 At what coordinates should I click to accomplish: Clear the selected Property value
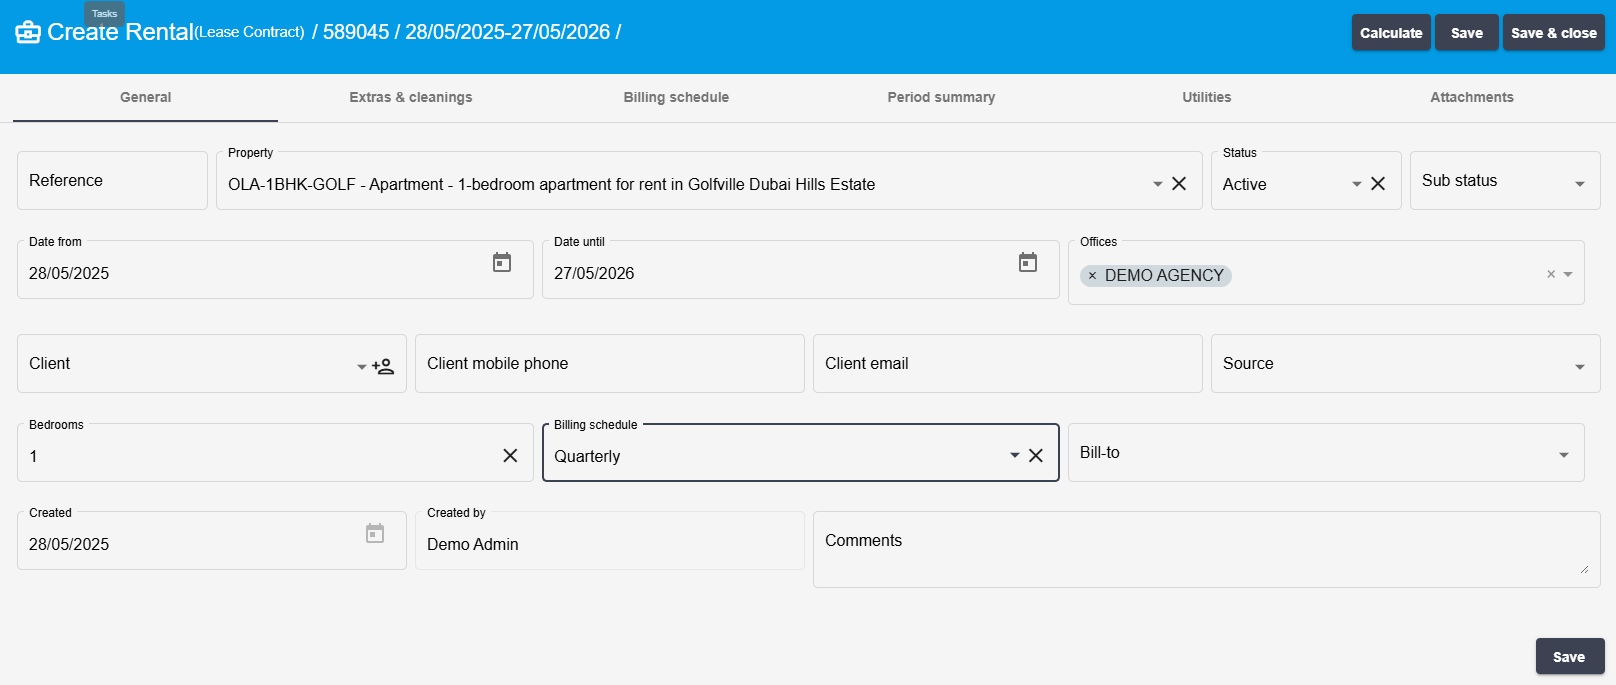click(1179, 184)
